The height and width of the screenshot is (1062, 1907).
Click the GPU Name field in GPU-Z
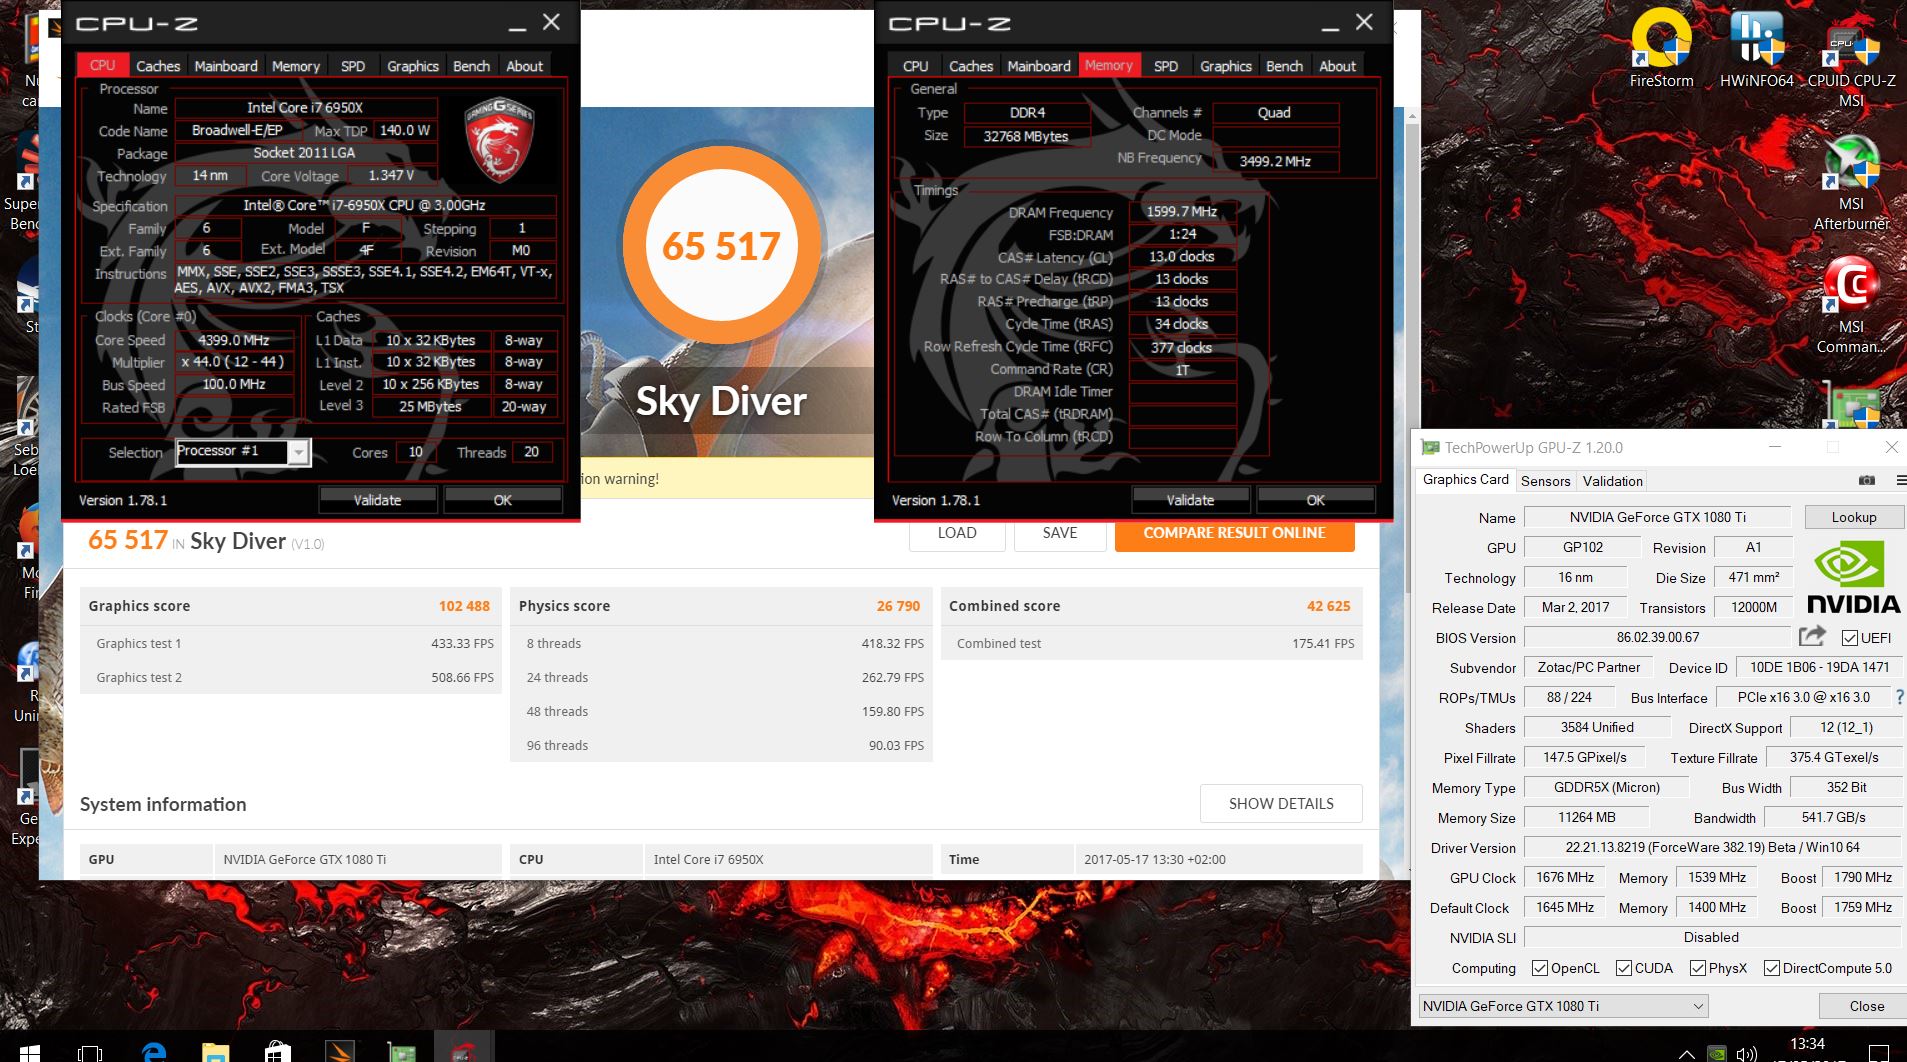[x=1657, y=517]
